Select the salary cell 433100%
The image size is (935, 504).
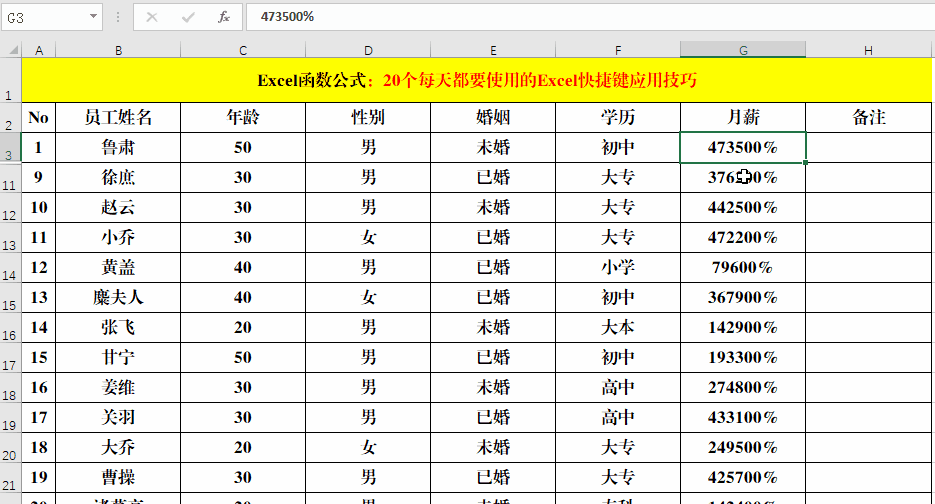click(743, 418)
